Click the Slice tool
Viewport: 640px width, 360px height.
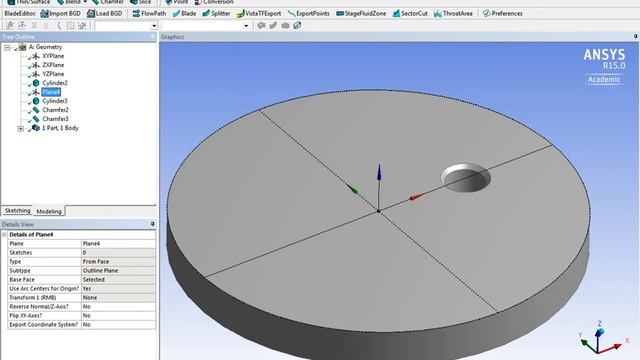[x=141, y=2]
